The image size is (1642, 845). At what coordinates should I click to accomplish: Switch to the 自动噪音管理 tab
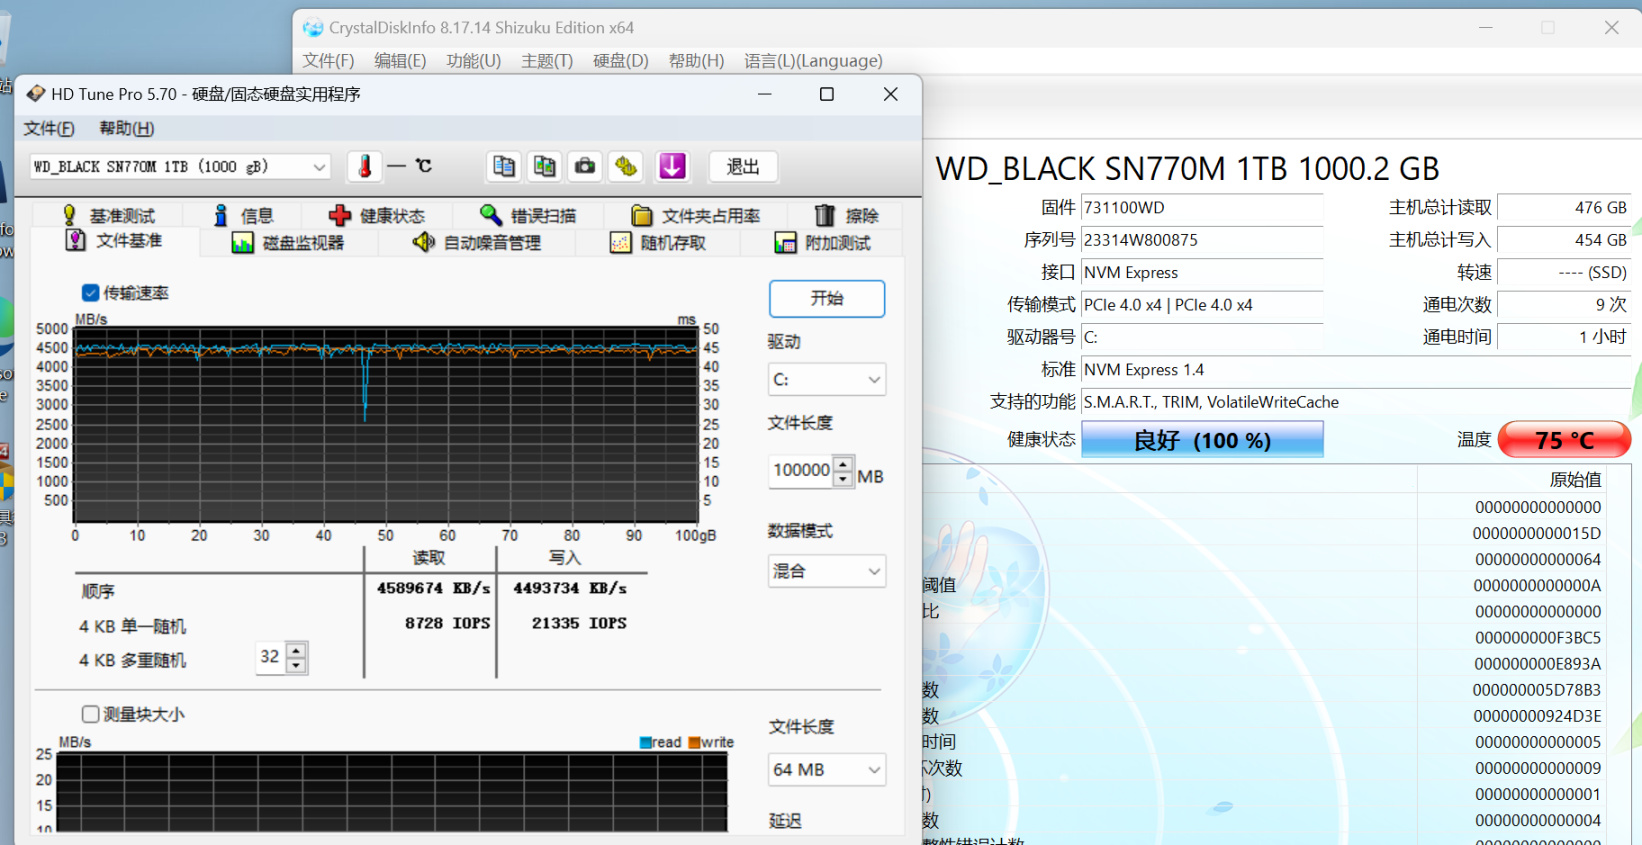[477, 243]
